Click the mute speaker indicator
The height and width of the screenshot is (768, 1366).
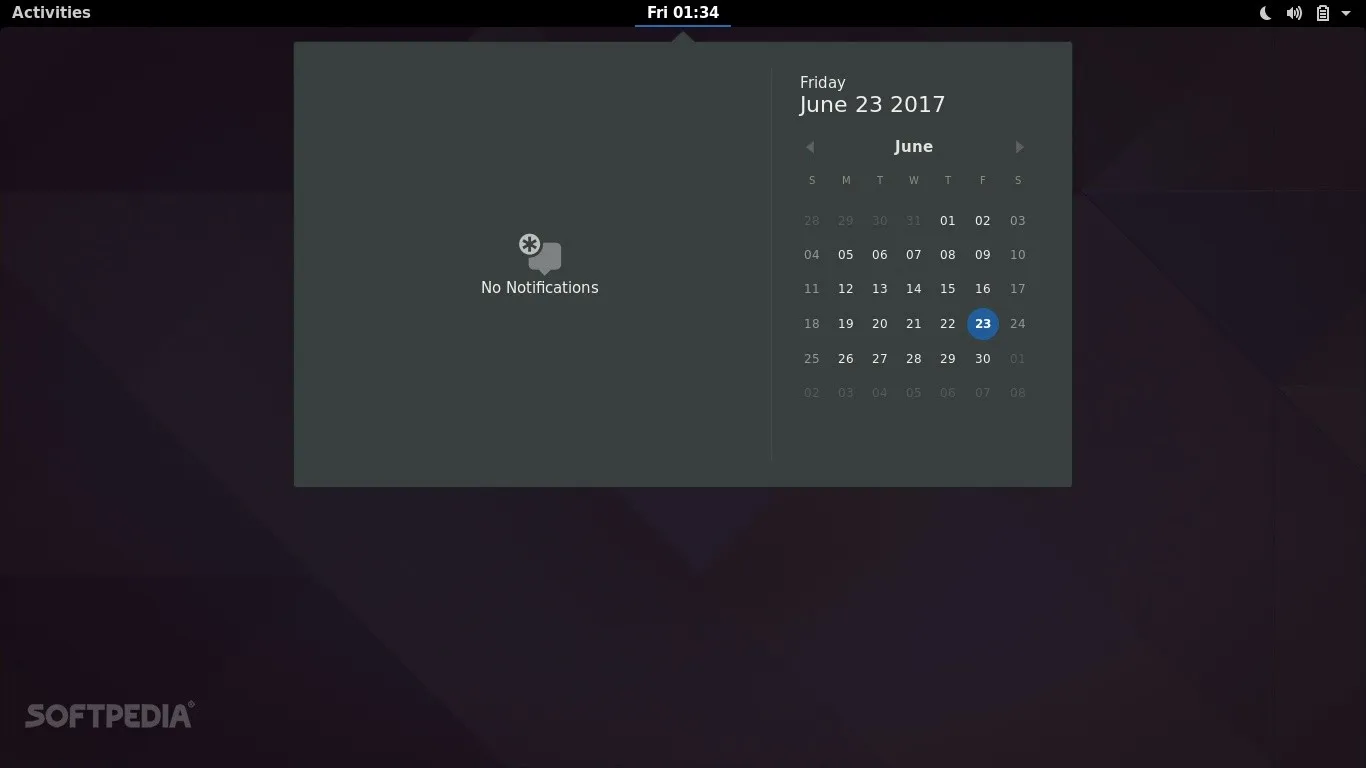1294,13
